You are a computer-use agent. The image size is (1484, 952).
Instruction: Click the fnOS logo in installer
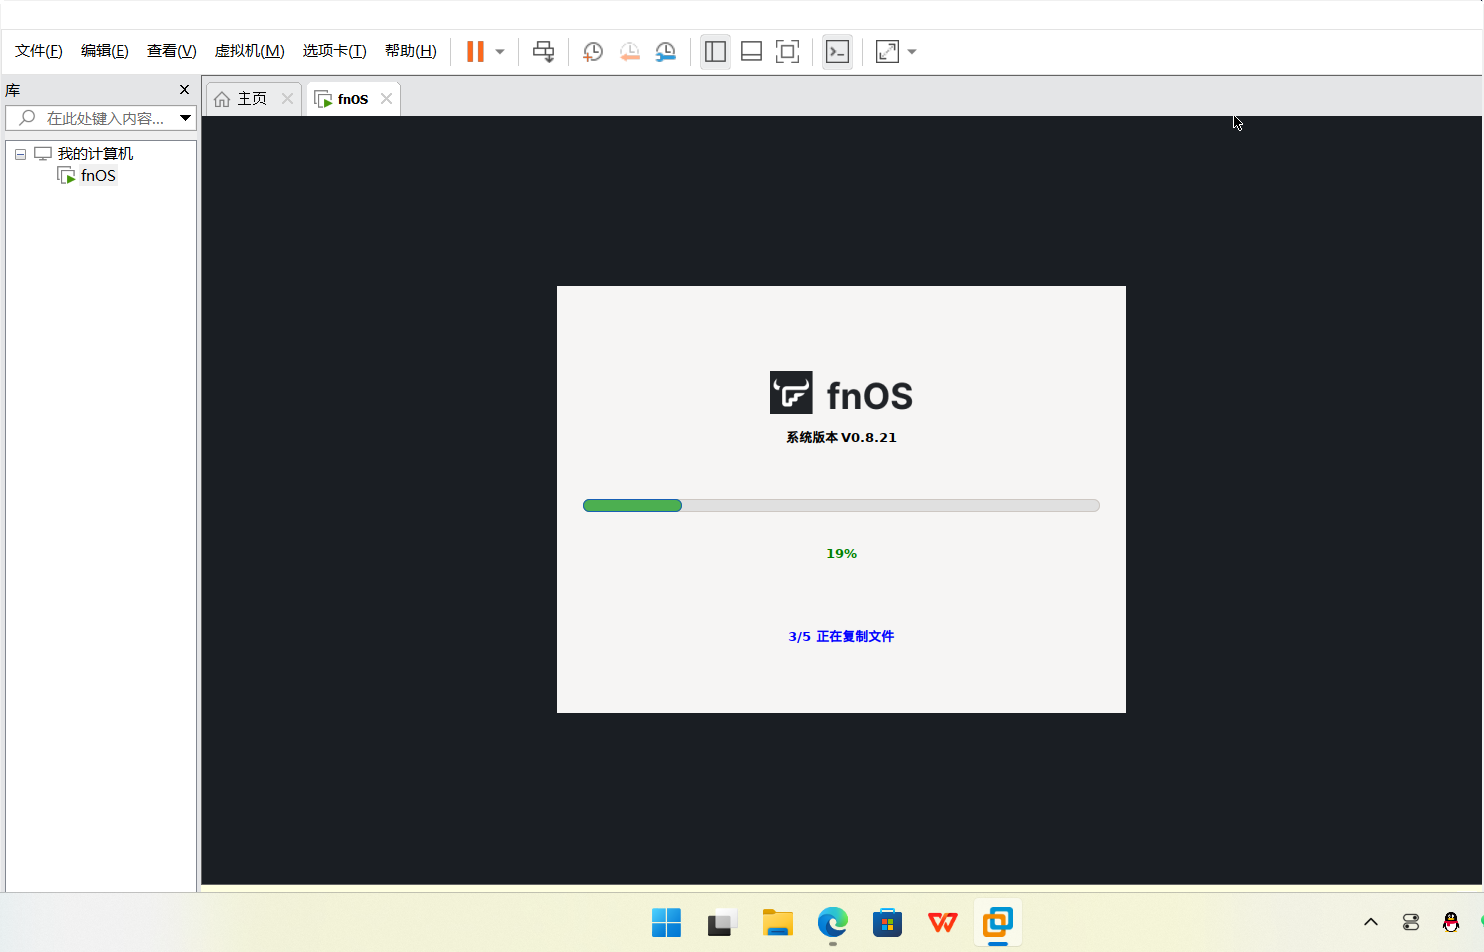[x=841, y=393]
